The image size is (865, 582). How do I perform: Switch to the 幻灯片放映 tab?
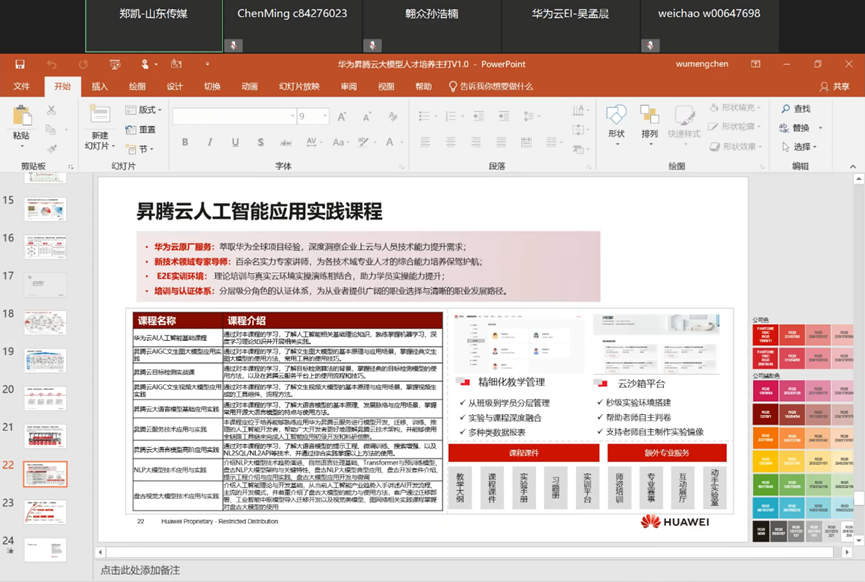pyautogui.click(x=299, y=86)
